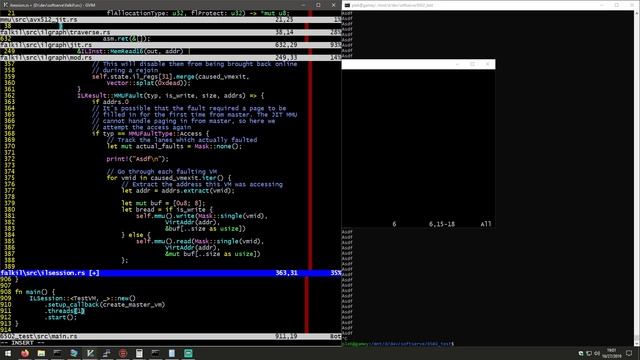The width and height of the screenshot is (640, 360).
Task: Switch to the gVim taskbar icon
Action: 90,353
